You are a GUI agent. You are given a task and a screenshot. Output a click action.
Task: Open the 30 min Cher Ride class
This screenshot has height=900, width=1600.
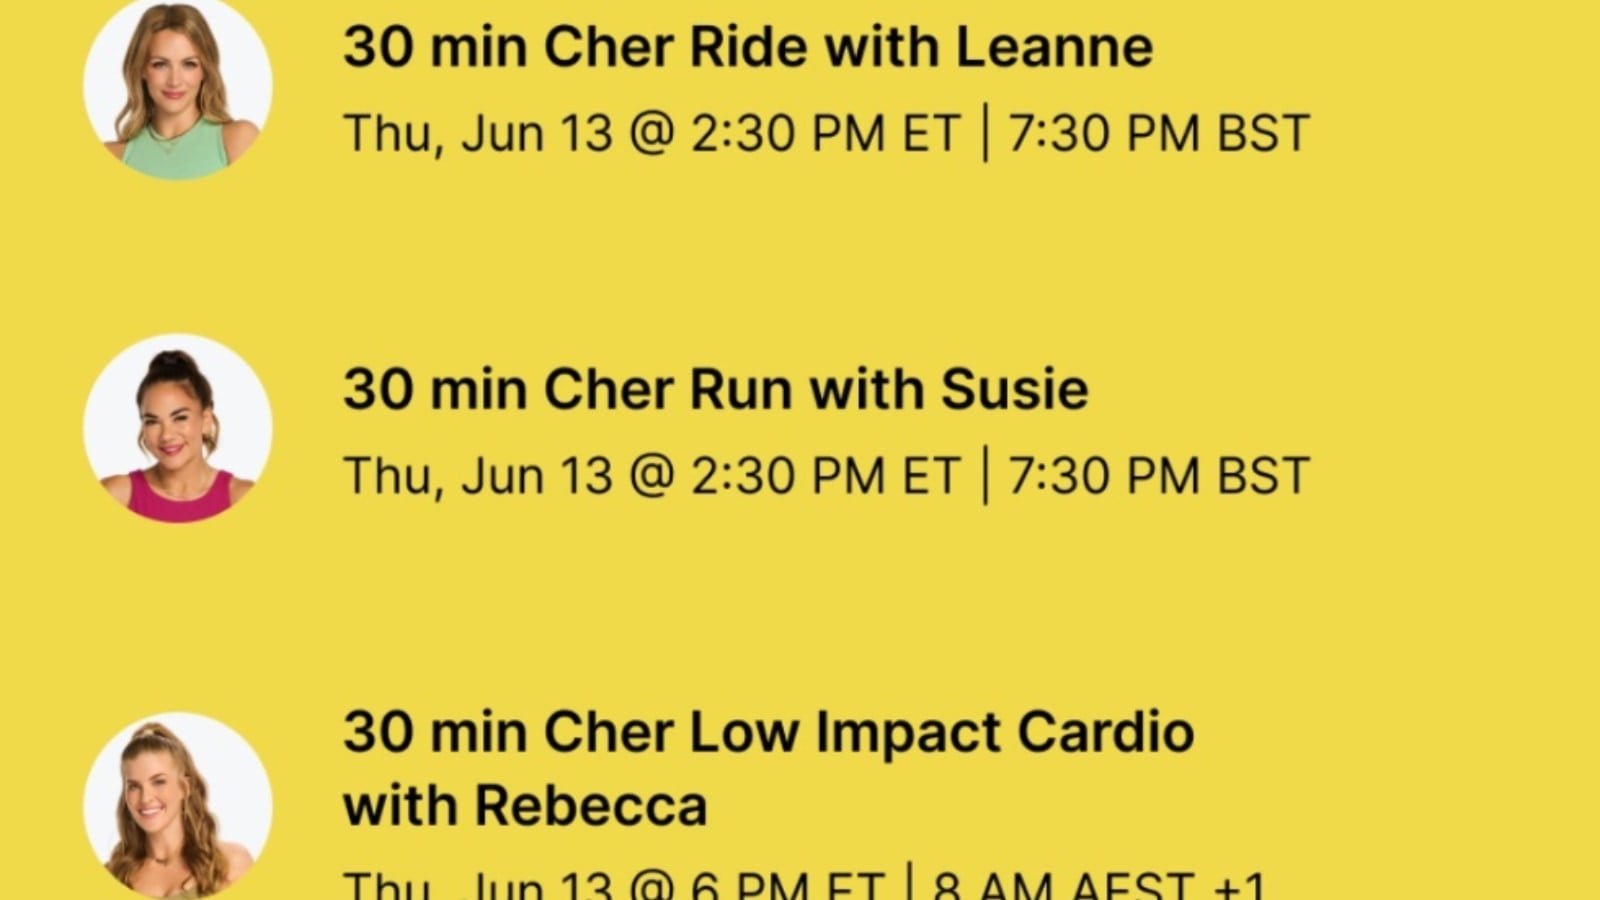click(747, 47)
